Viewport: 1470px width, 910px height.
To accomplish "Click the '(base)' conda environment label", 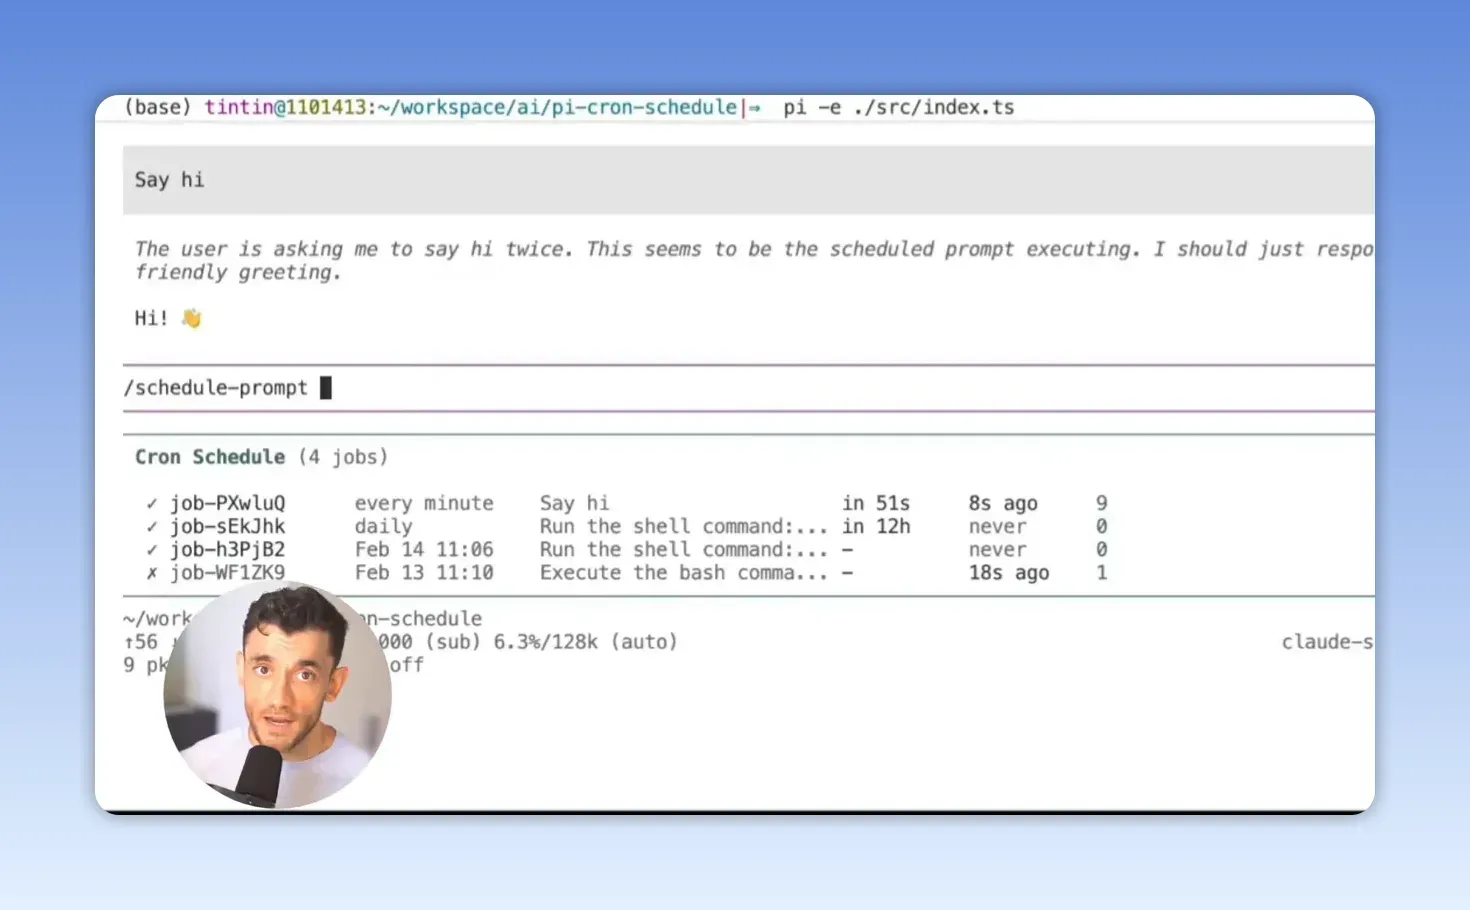I will coord(158,108).
